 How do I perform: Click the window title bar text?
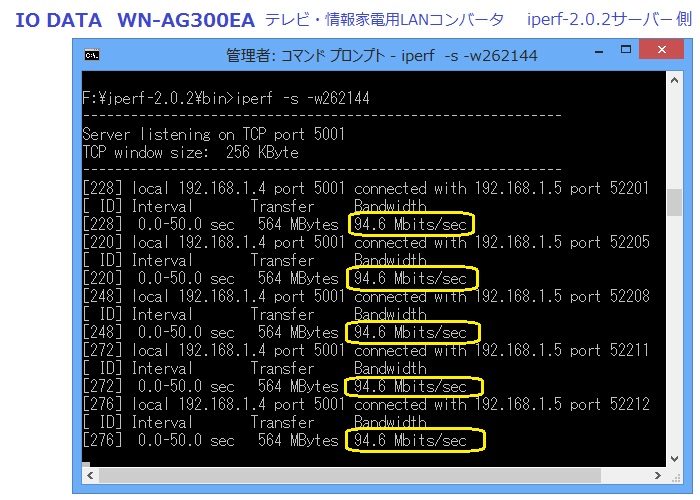pyautogui.click(x=382, y=55)
